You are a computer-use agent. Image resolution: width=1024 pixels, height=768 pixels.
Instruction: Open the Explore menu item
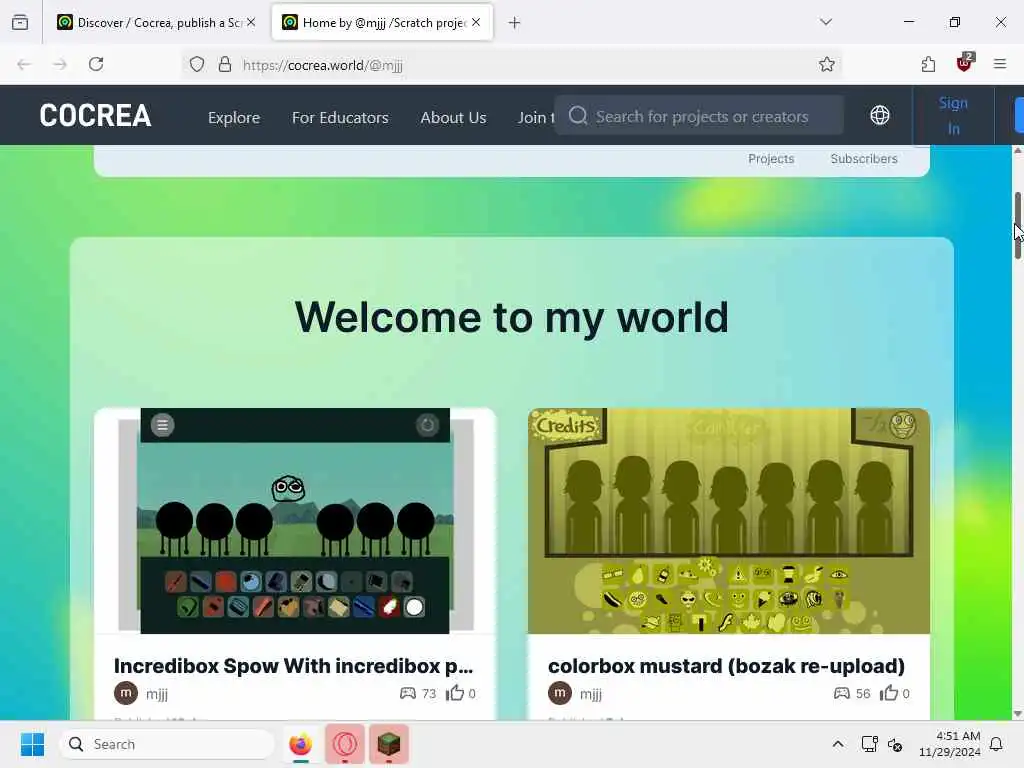point(234,118)
